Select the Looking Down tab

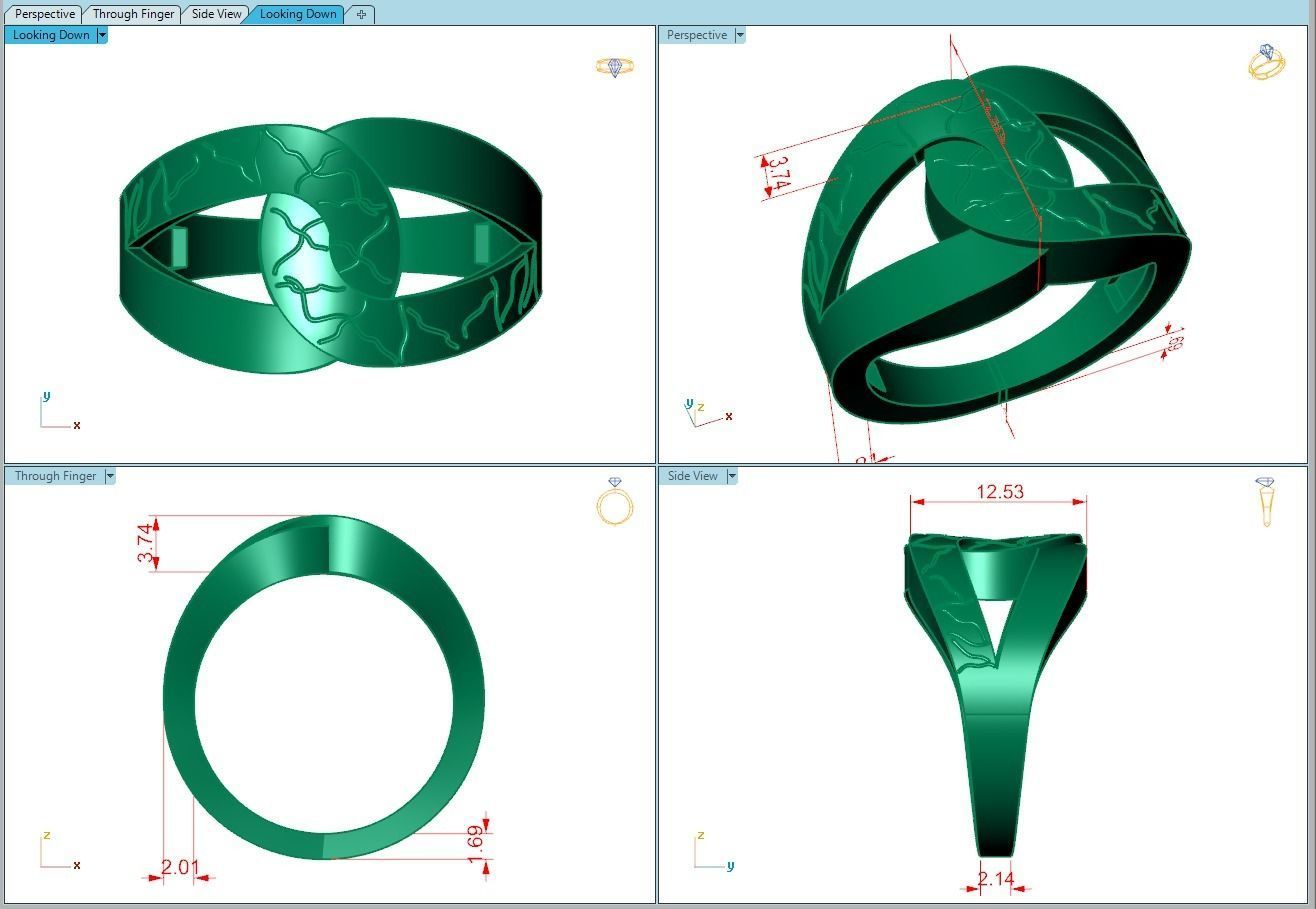point(298,14)
